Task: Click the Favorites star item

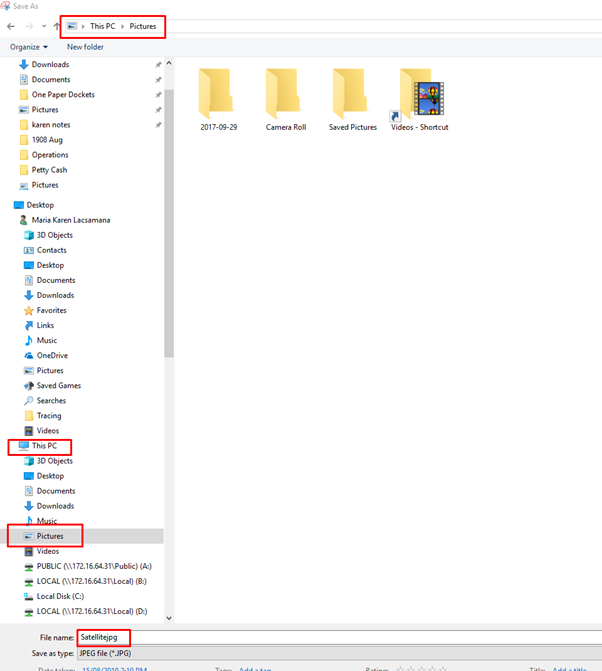Action: 45,310
